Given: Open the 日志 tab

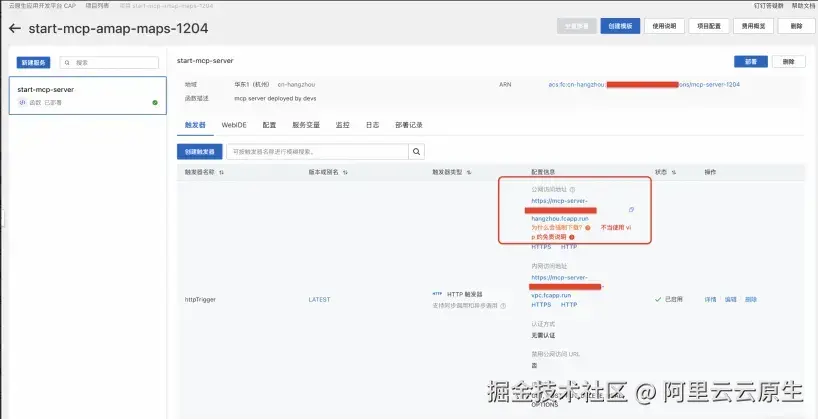Looking at the screenshot, I should tap(372, 125).
